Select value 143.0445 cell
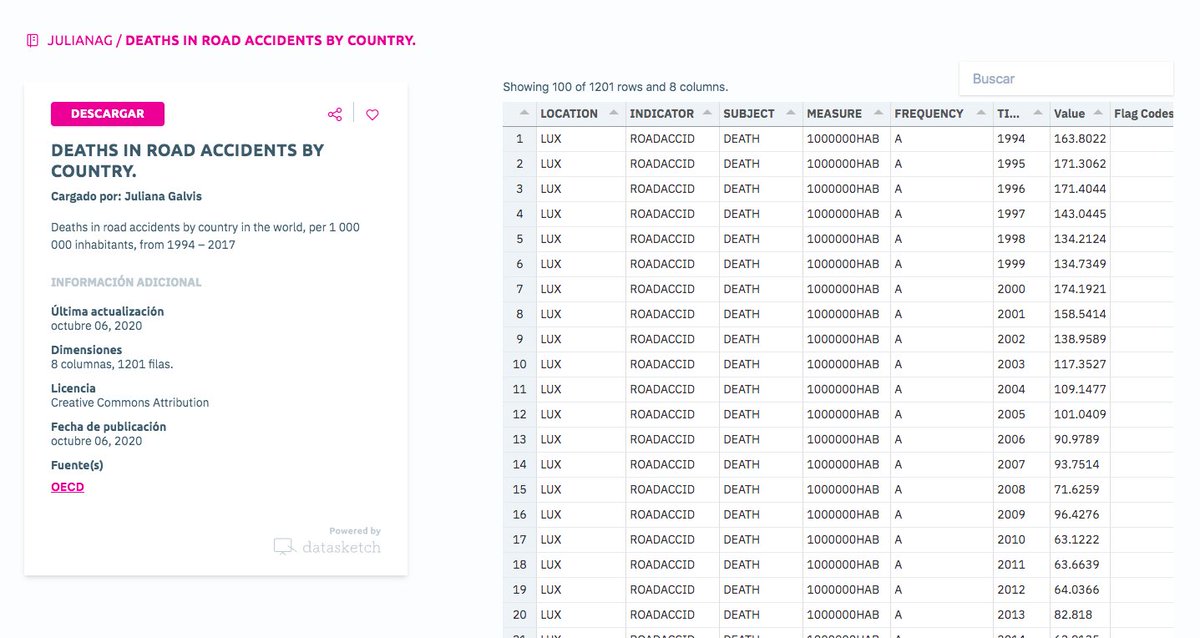The width and height of the screenshot is (1200, 638). pyautogui.click(x=1080, y=214)
